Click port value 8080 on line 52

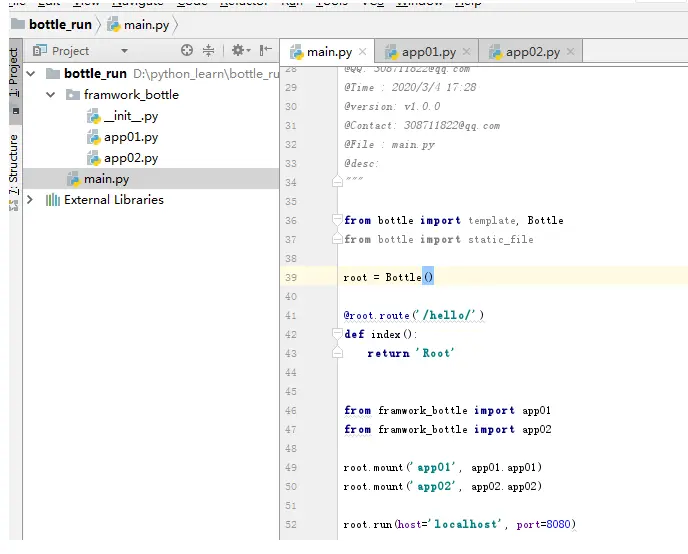558,524
